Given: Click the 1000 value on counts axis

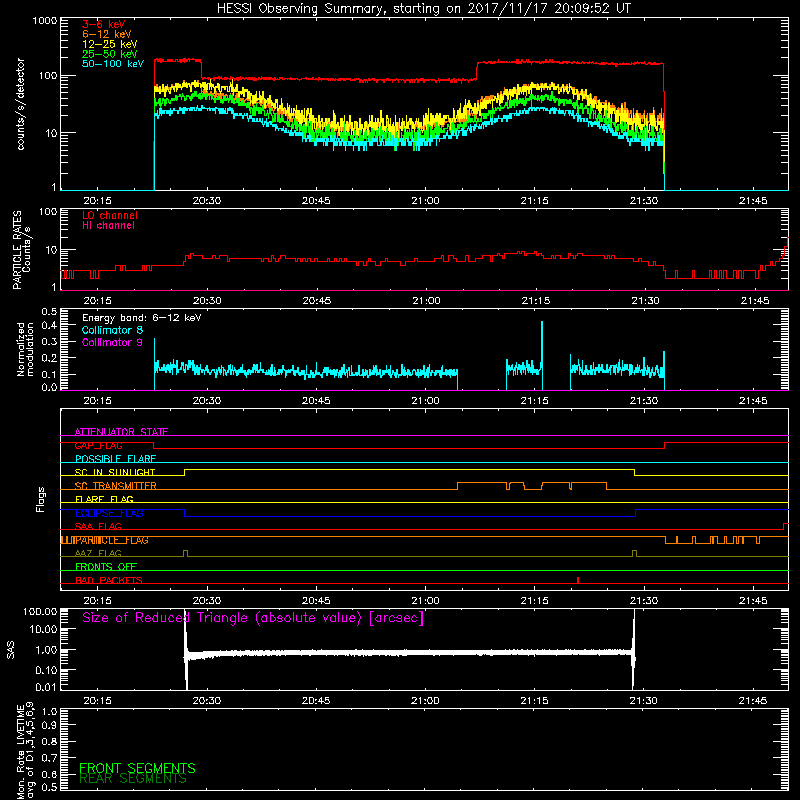Looking at the screenshot, I should tap(44, 21).
